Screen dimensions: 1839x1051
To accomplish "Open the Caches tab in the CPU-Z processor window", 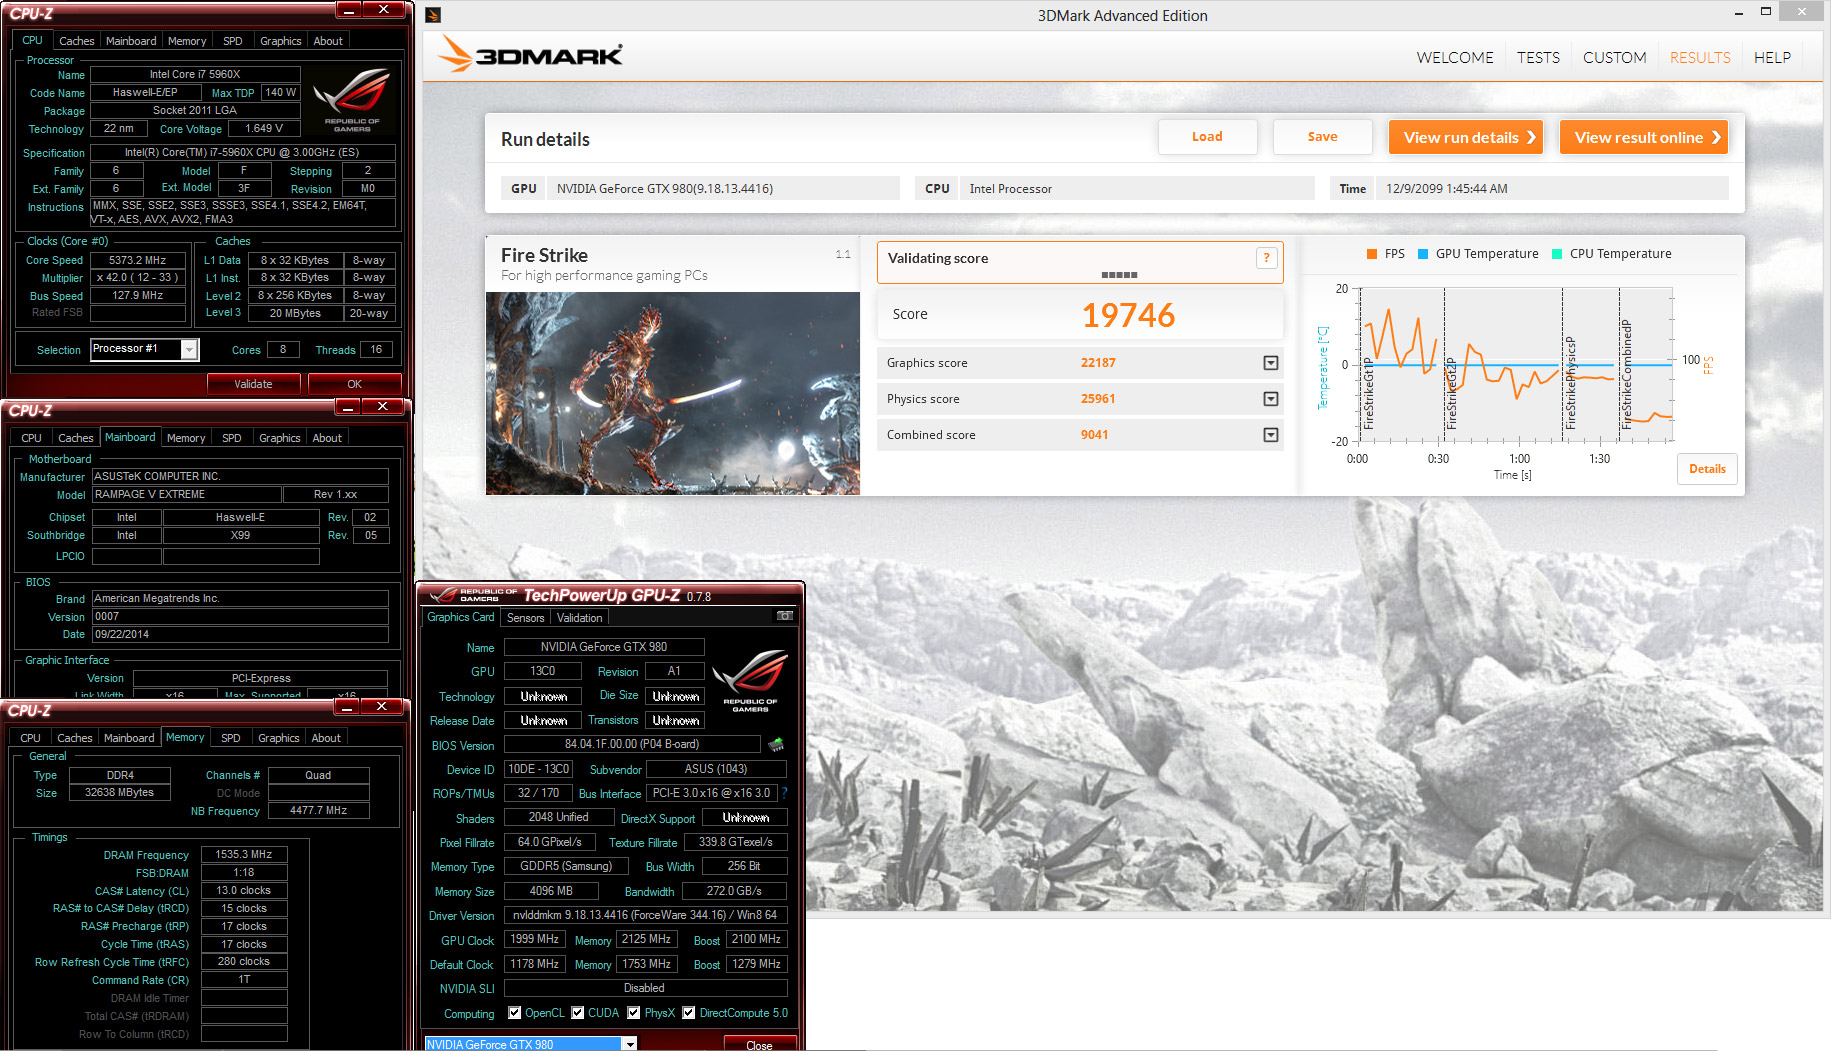I will [x=77, y=41].
